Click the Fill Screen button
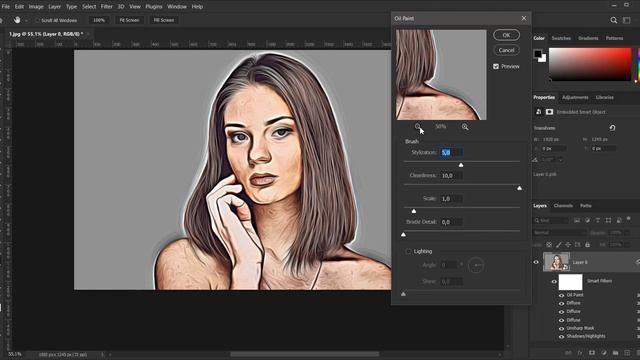 (164, 20)
